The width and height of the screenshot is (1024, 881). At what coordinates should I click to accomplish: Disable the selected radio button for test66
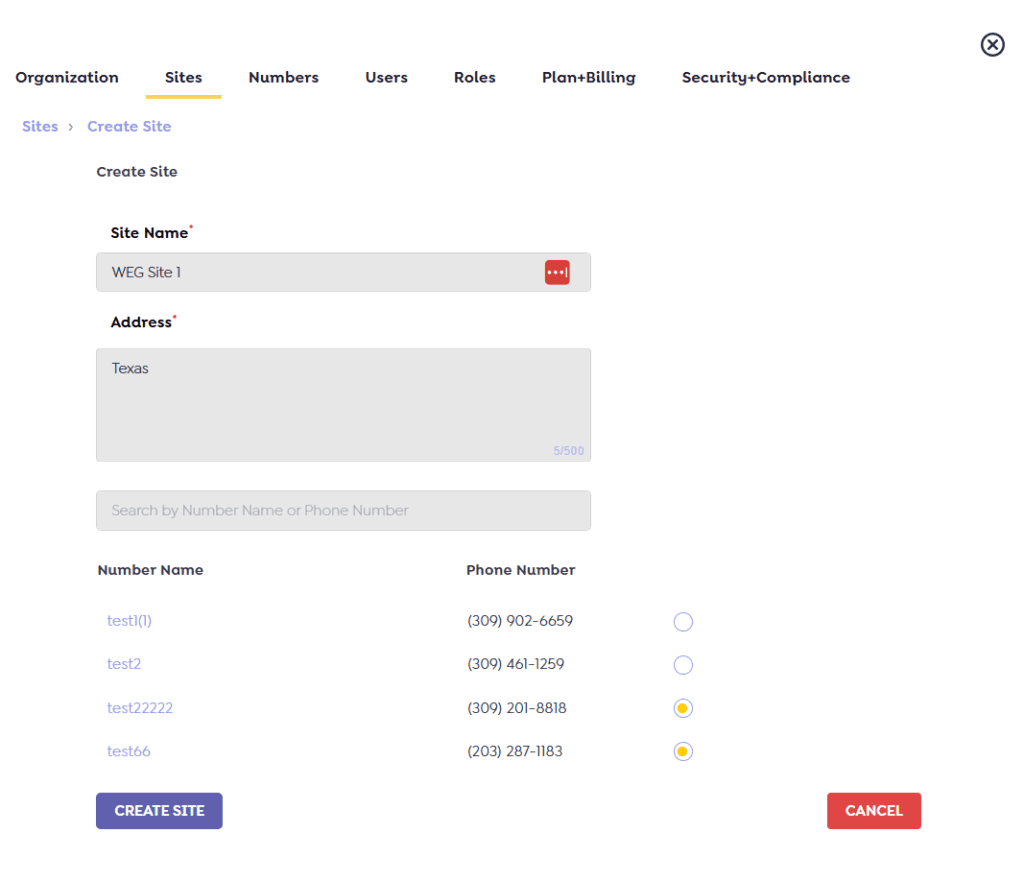pyautogui.click(x=683, y=751)
